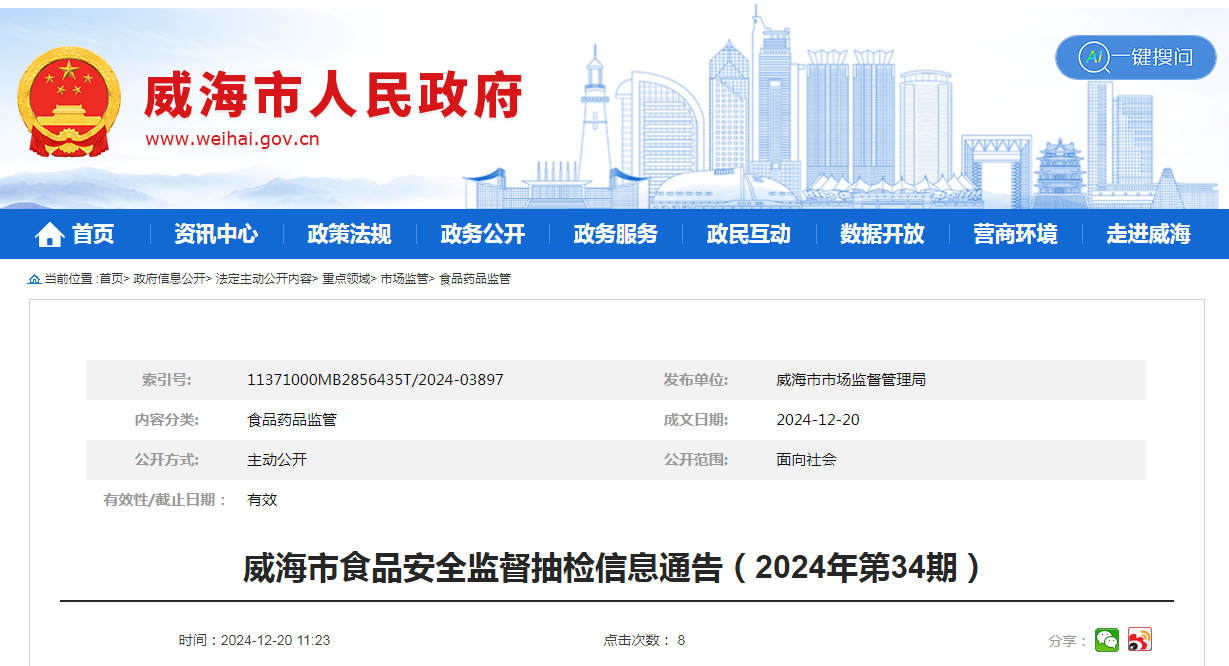Click the 索引号 label
The image size is (1229, 666).
[x=166, y=380]
